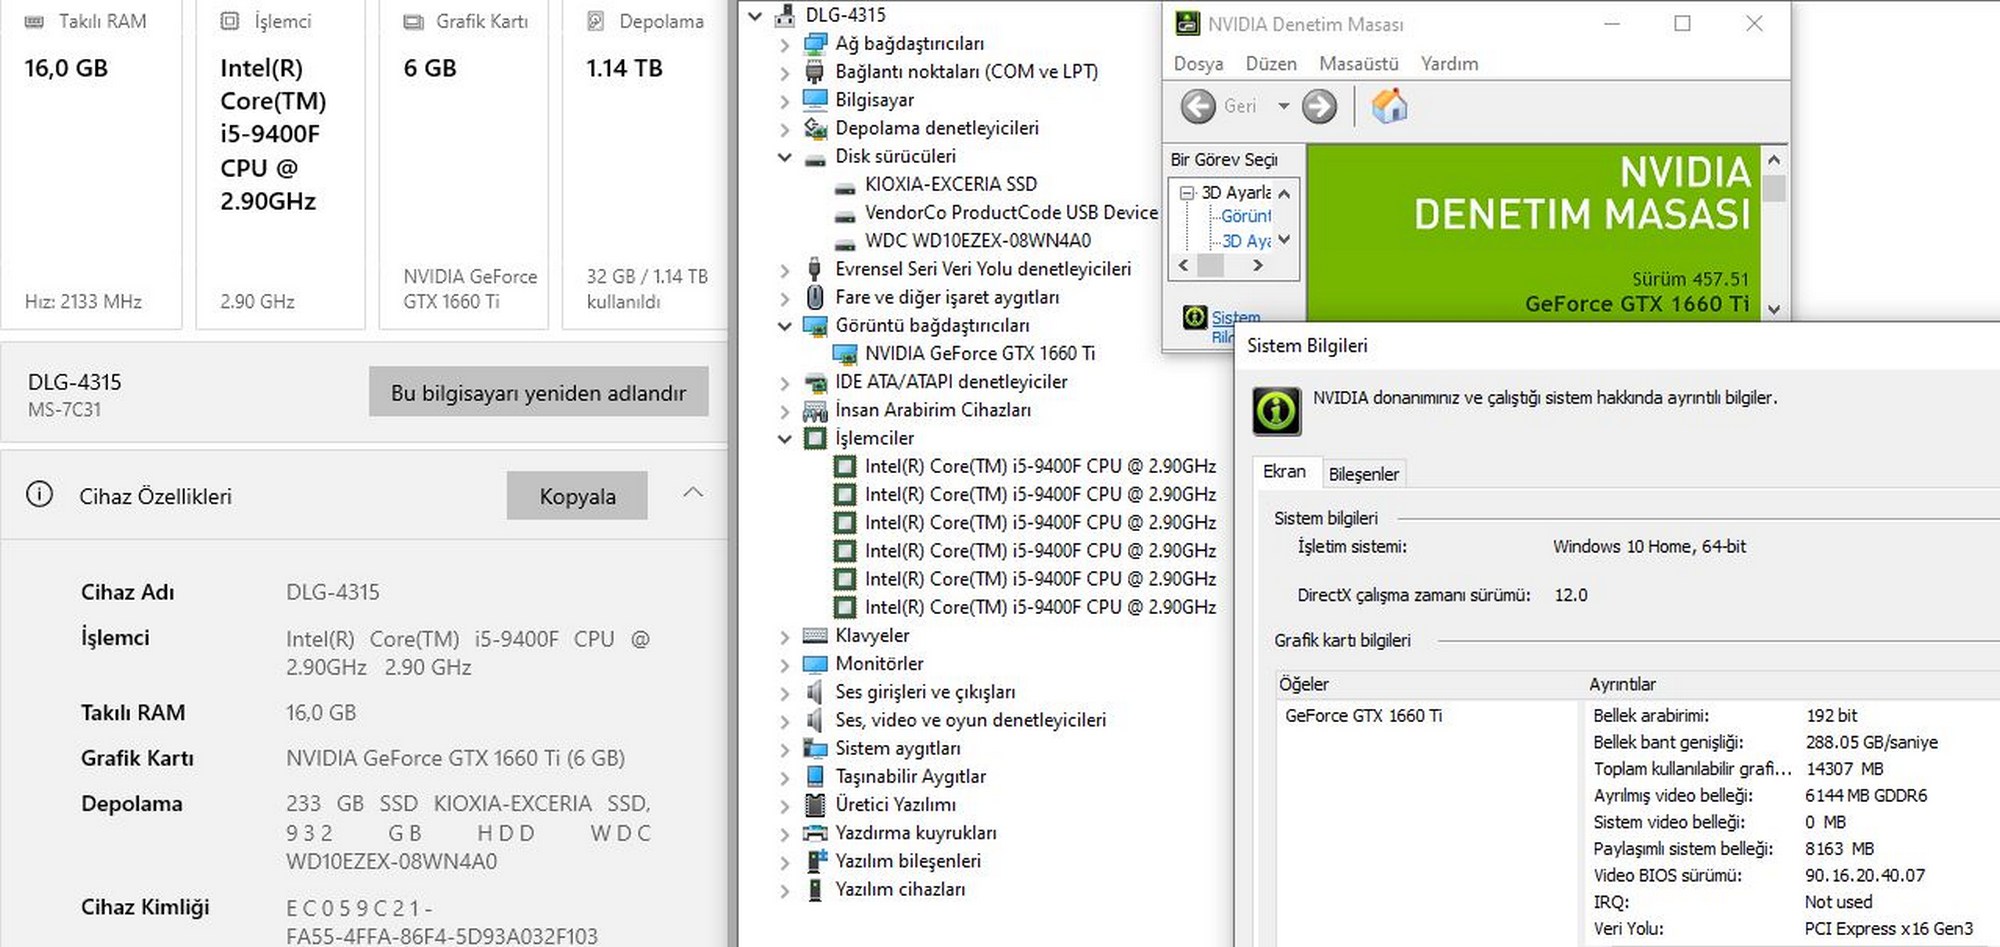Open the Dosya menu
The height and width of the screenshot is (947, 2000).
(1198, 64)
